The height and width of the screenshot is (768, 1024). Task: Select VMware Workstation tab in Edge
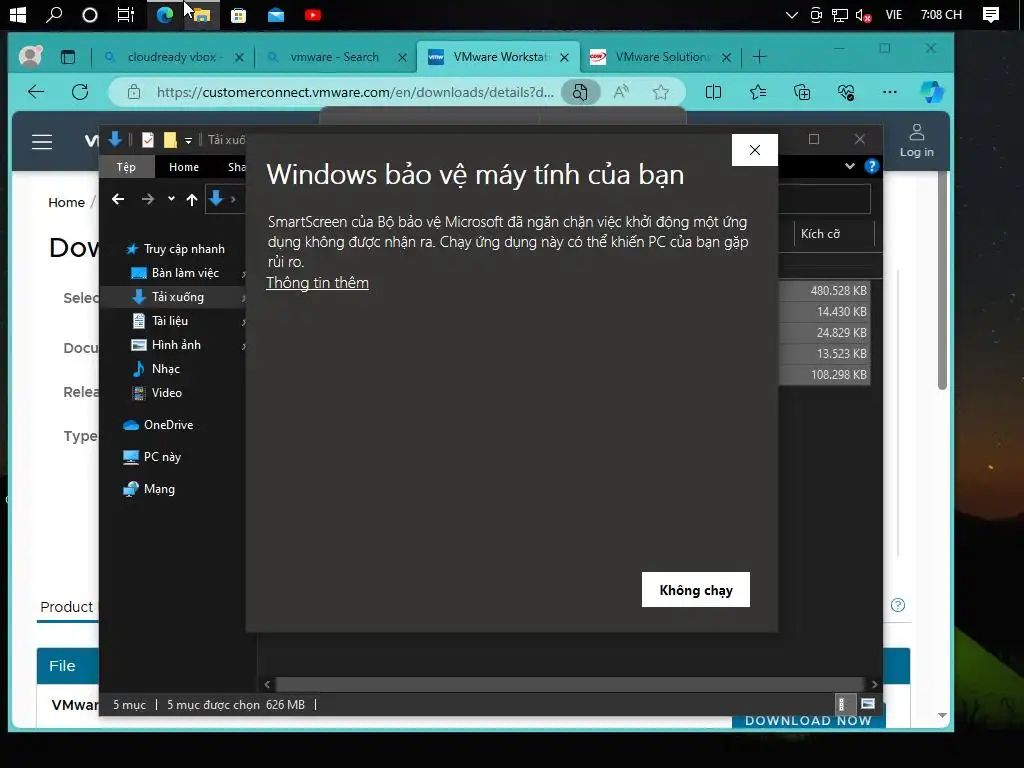coord(500,57)
